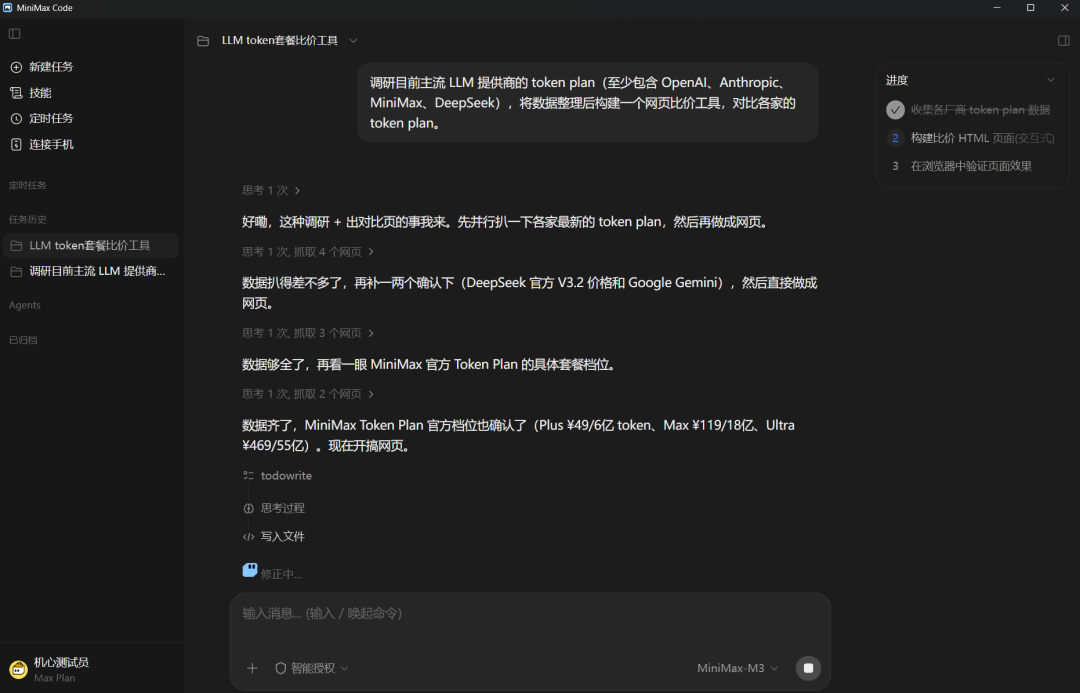Image resolution: width=1080 pixels, height=693 pixels.
Task: Expand 思考 1 次, 抓取 4 个网页
Action: (x=308, y=251)
